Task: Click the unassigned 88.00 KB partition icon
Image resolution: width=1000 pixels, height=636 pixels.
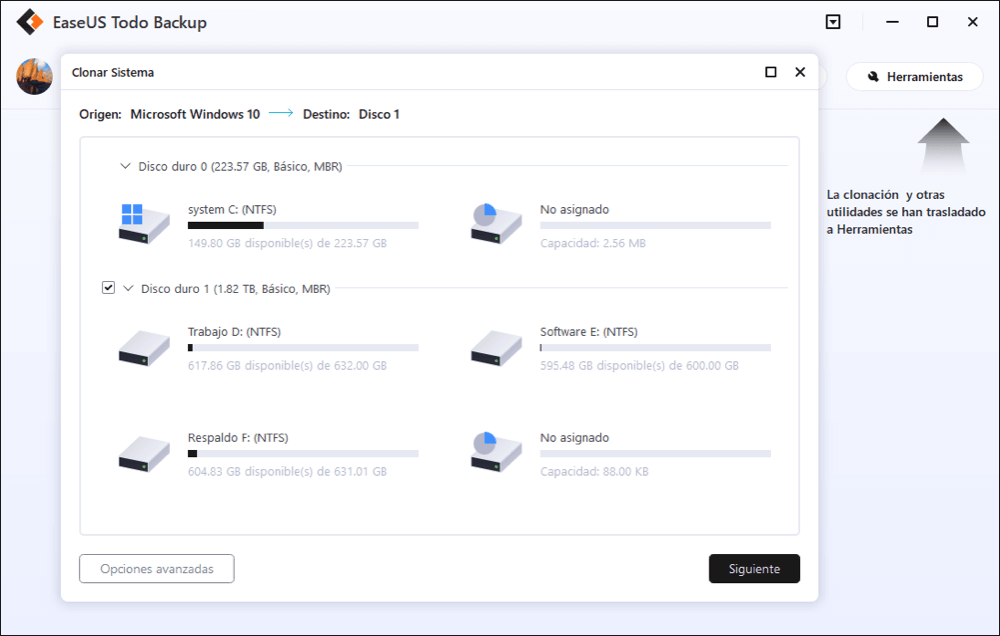Action: click(x=496, y=452)
